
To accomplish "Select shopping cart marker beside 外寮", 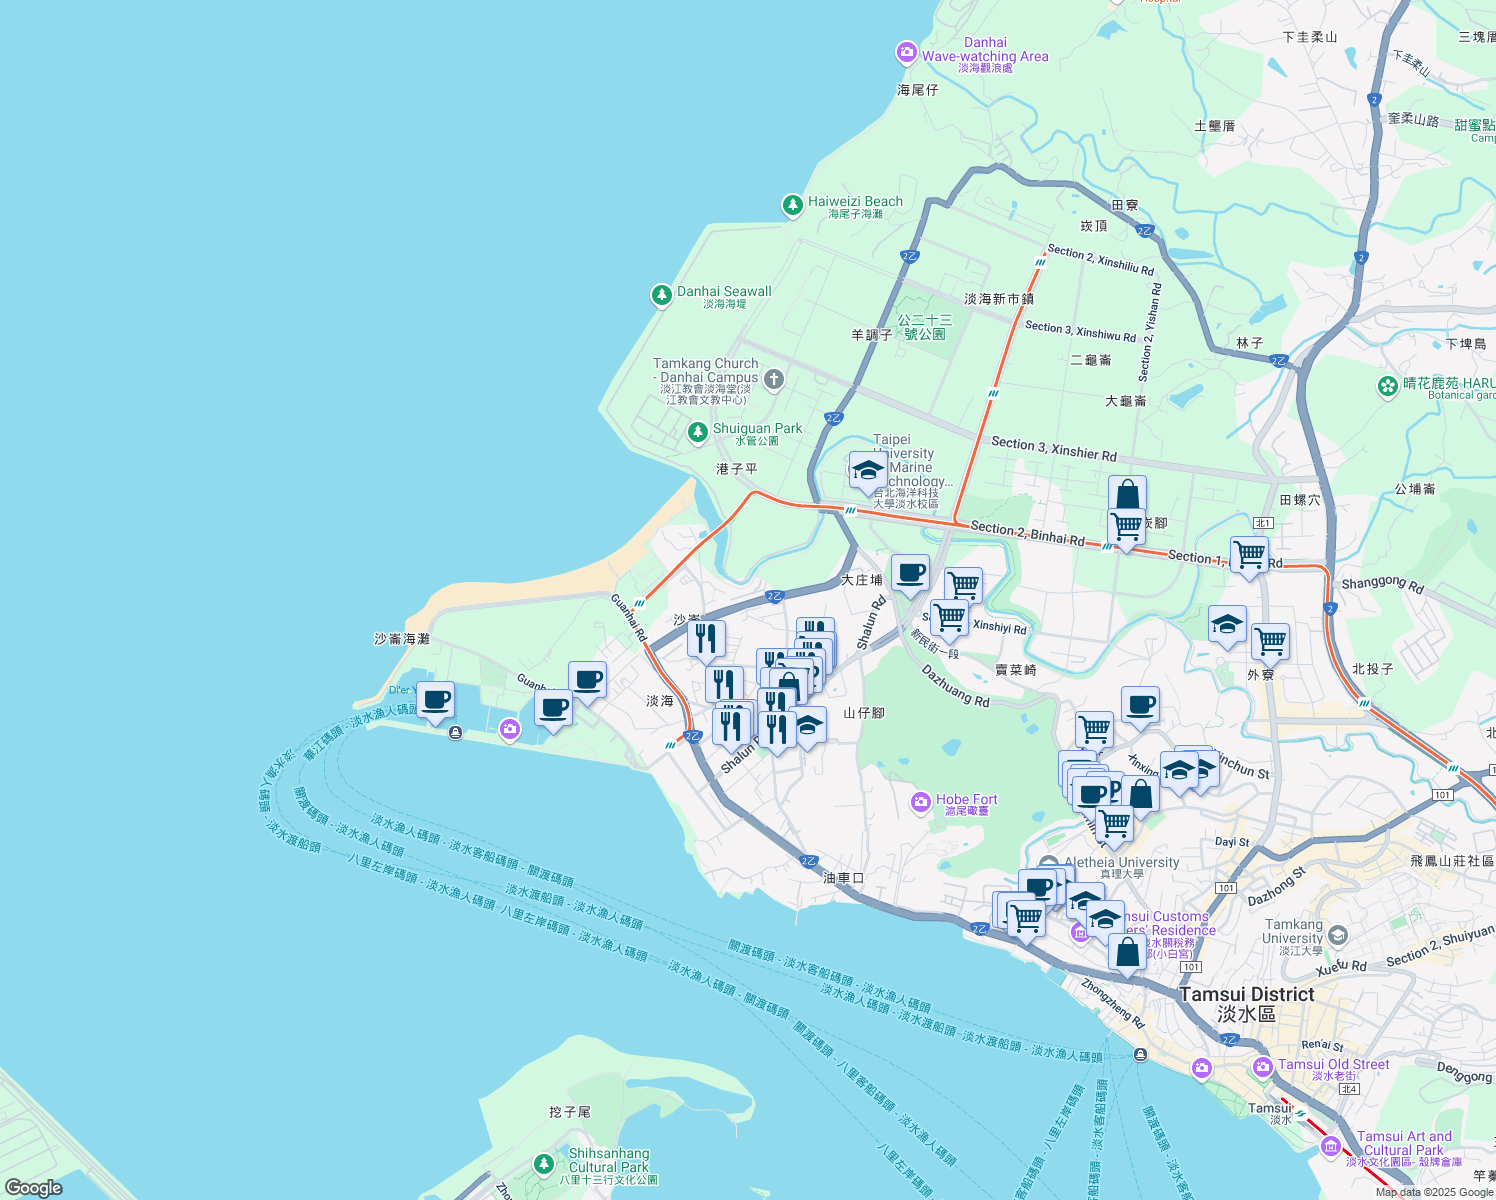I will 1270,643.
